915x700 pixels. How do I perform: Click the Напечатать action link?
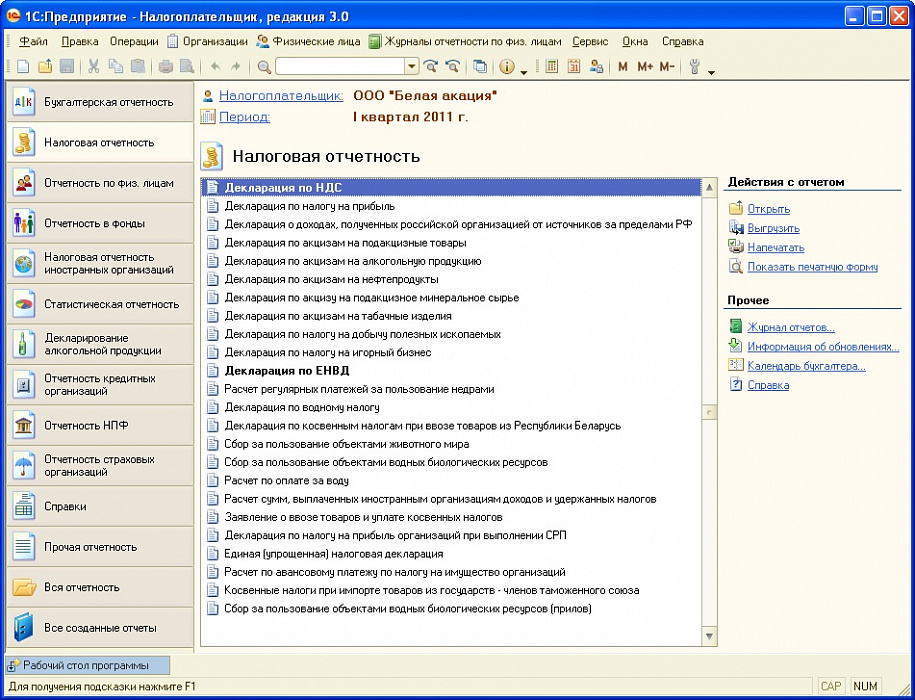coord(776,247)
